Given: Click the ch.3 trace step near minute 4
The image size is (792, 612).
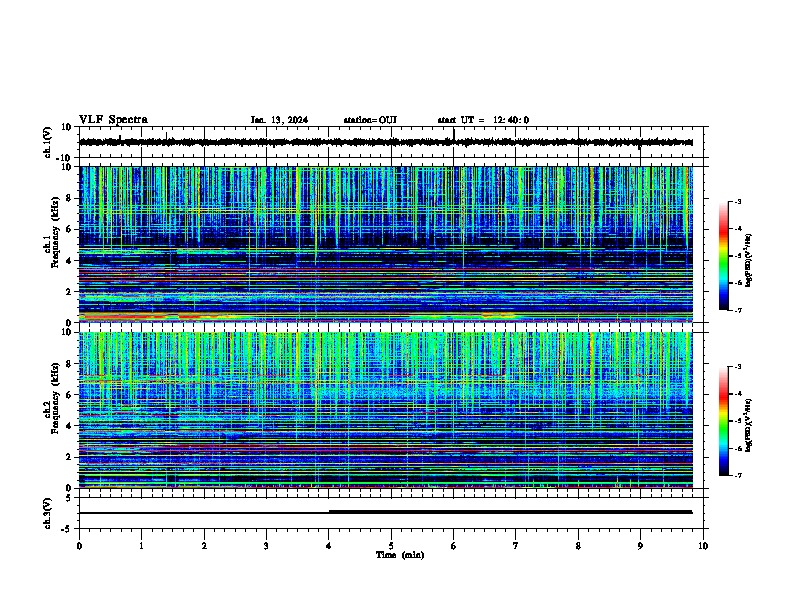Looking at the screenshot, I should [x=329, y=512].
